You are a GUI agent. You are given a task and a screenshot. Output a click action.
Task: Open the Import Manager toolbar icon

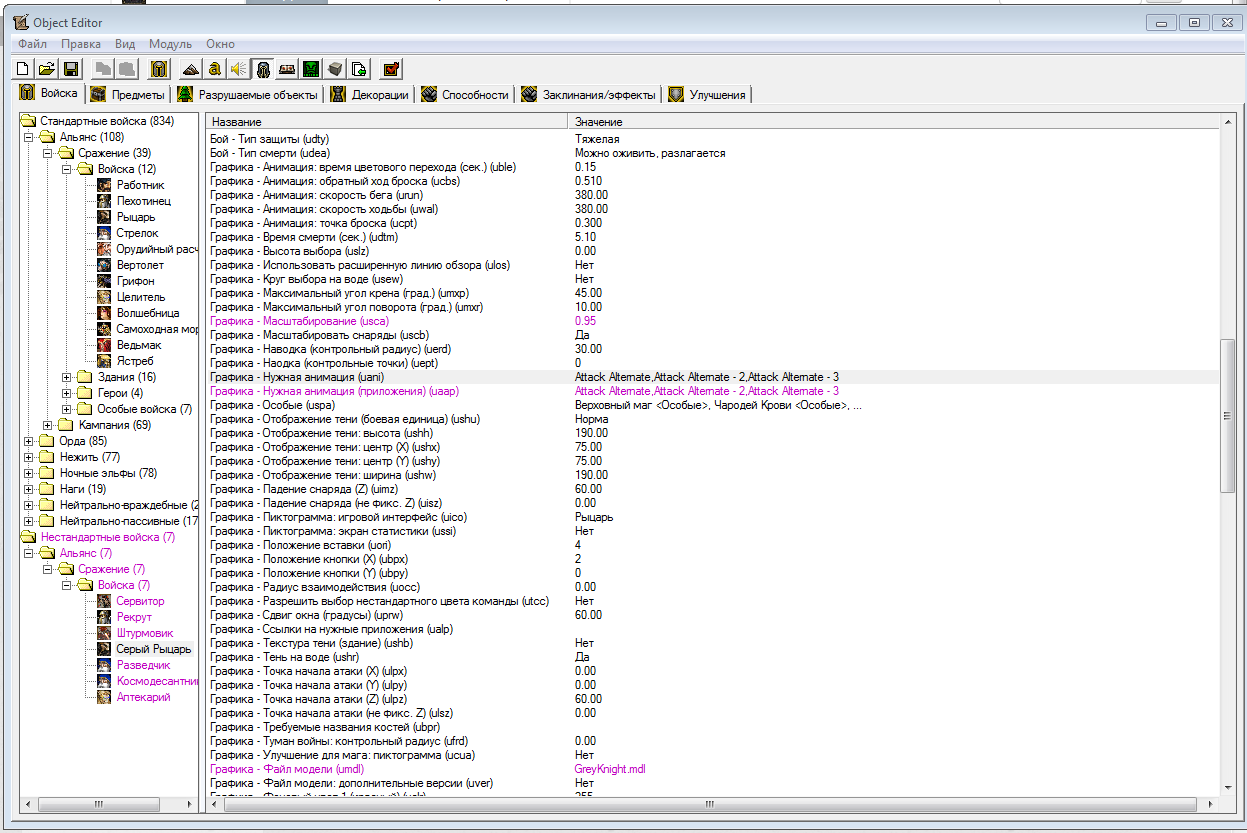359,69
